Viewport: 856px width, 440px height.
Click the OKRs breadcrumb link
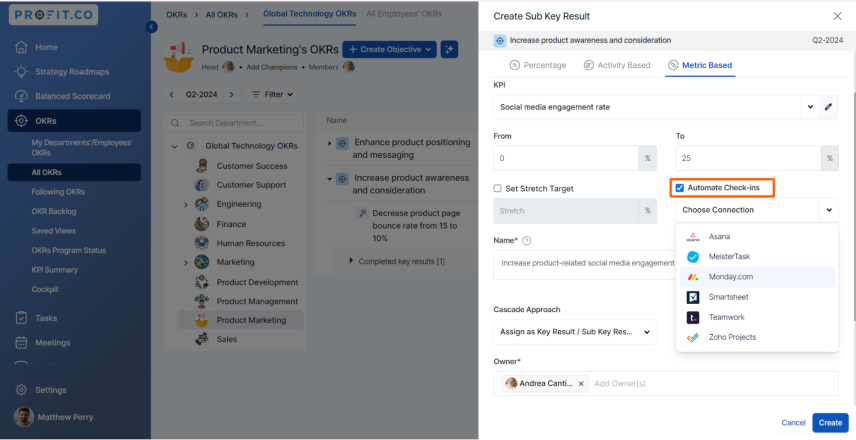(x=176, y=15)
